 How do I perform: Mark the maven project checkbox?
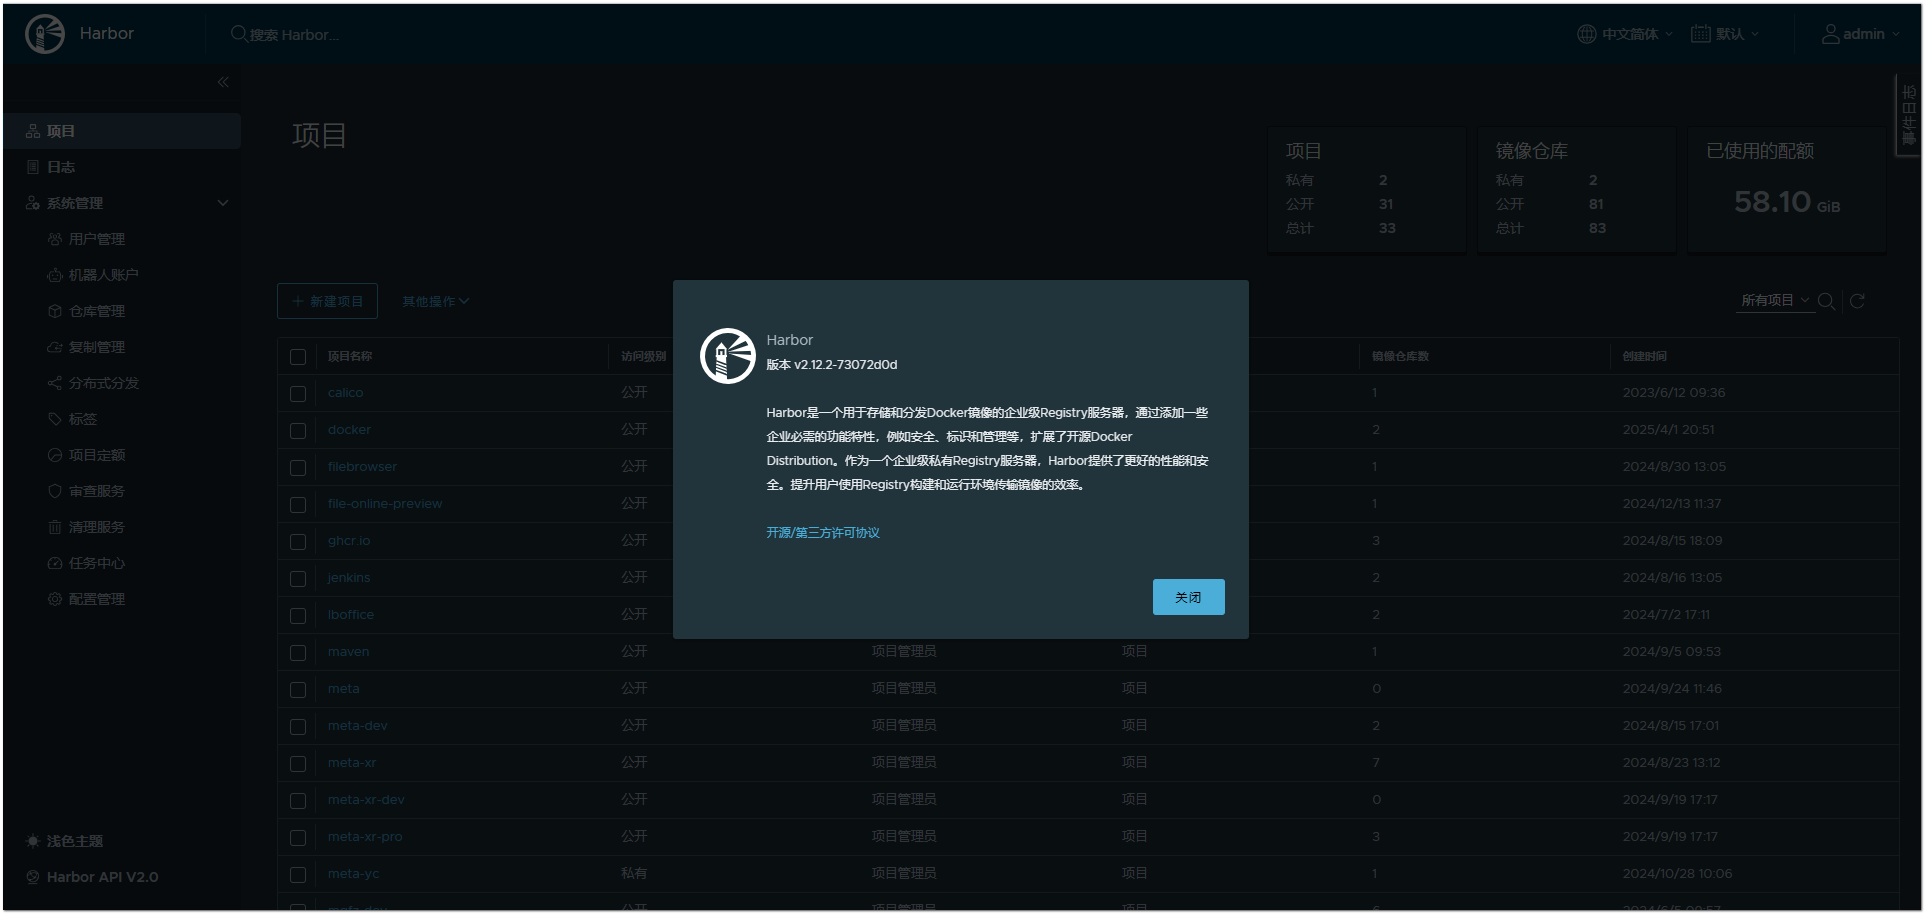pyautogui.click(x=298, y=653)
